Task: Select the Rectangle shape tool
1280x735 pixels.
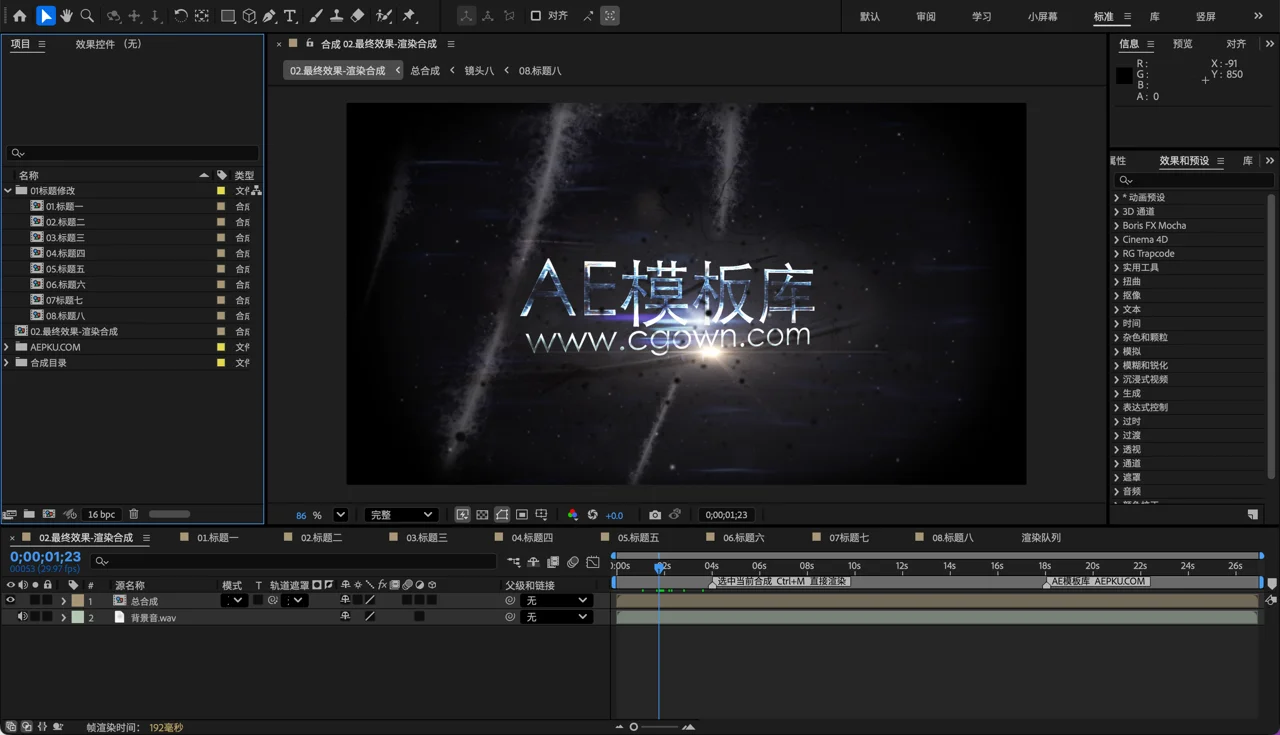Action: pyautogui.click(x=228, y=16)
